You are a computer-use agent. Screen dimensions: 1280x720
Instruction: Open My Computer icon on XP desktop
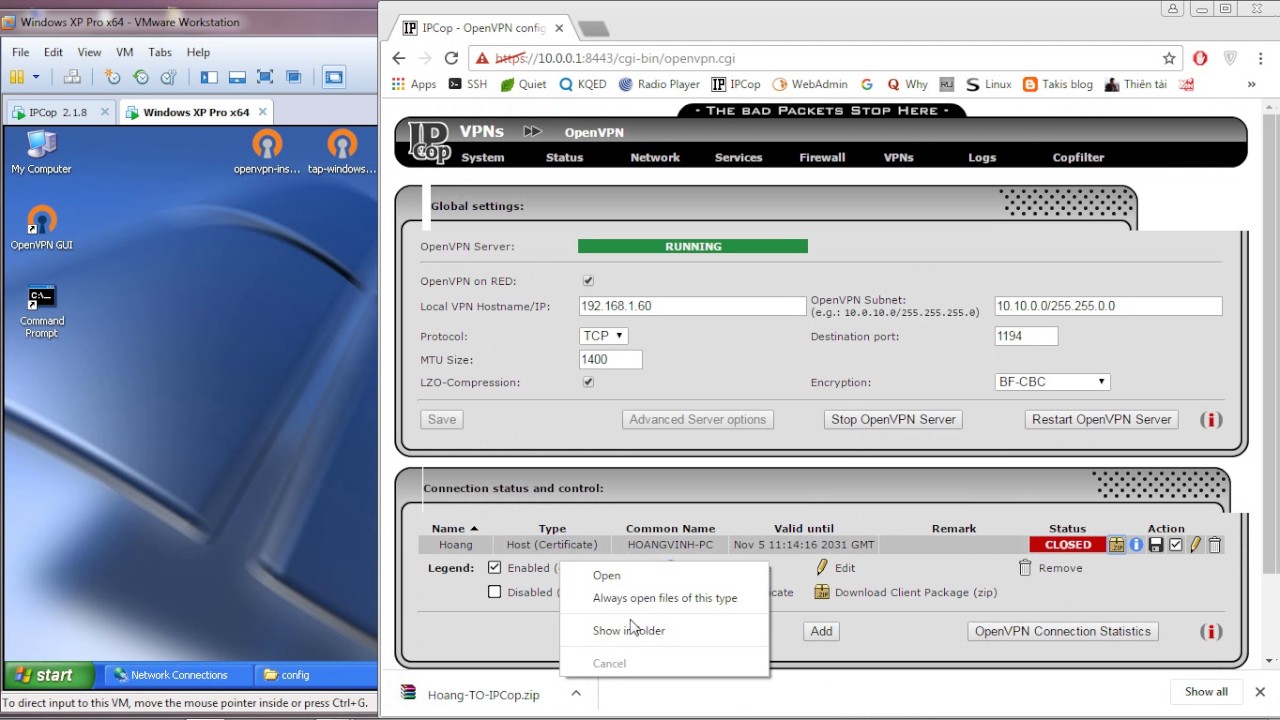click(41, 152)
